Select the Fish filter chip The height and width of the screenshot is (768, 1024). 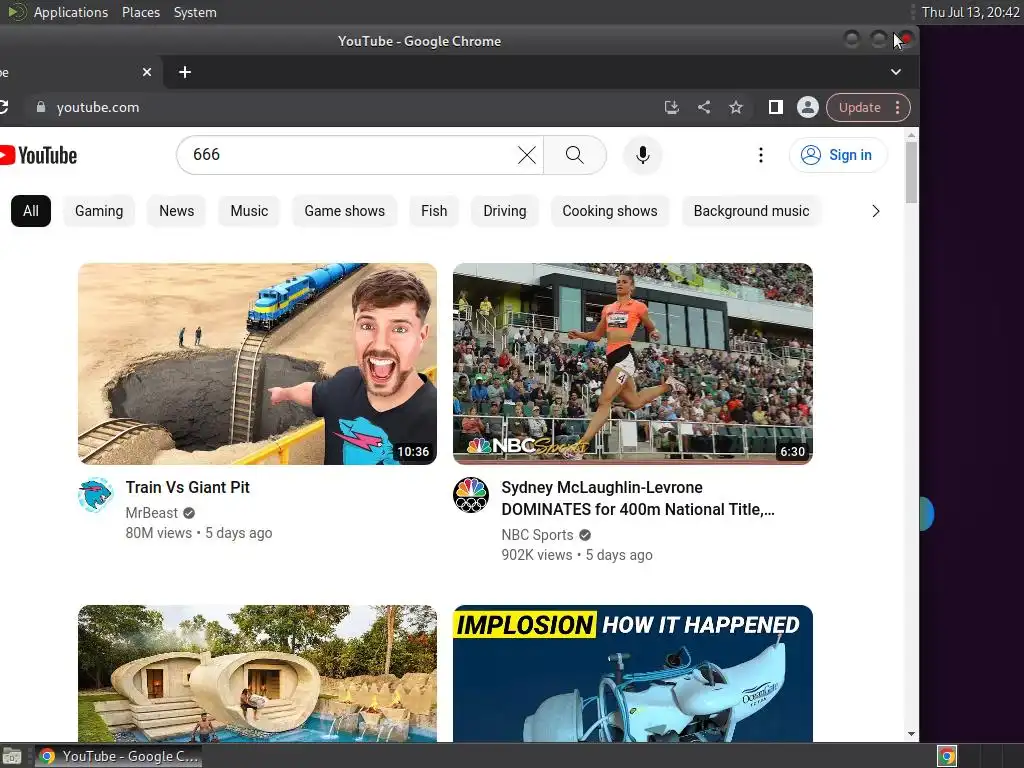coord(434,211)
